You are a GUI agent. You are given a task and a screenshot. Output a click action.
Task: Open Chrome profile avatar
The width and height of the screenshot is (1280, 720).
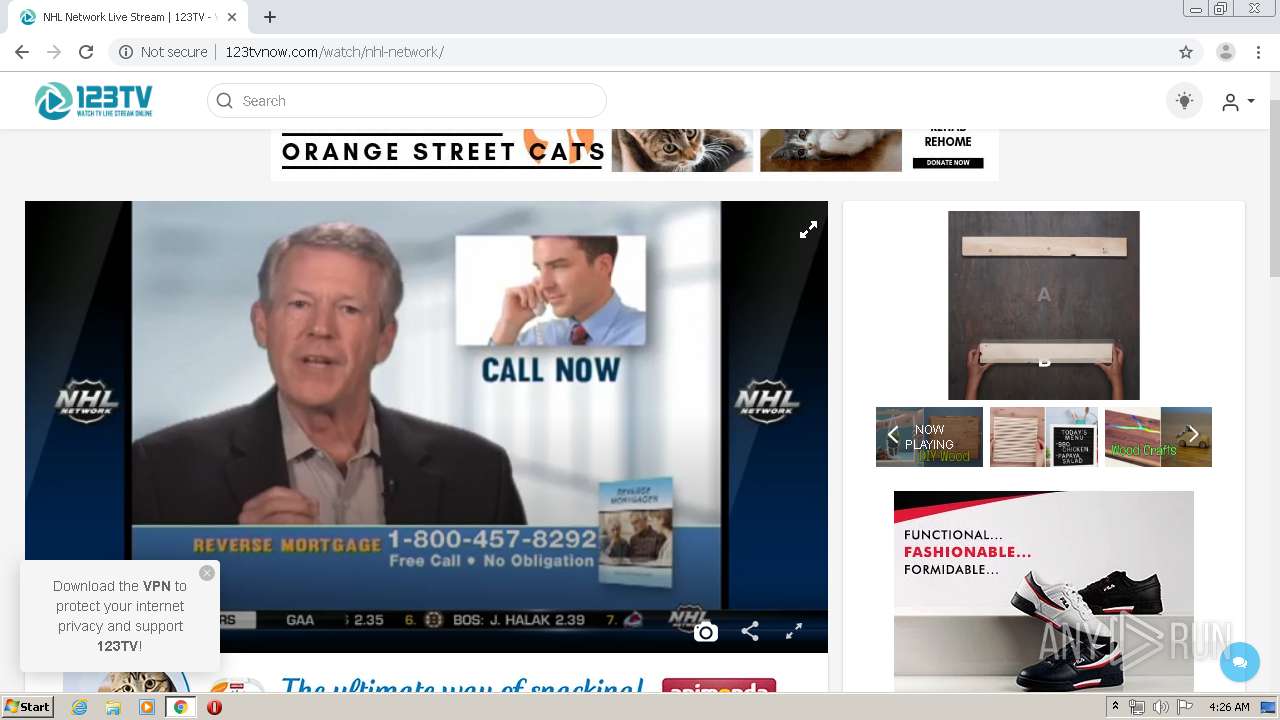(x=1226, y=52)
